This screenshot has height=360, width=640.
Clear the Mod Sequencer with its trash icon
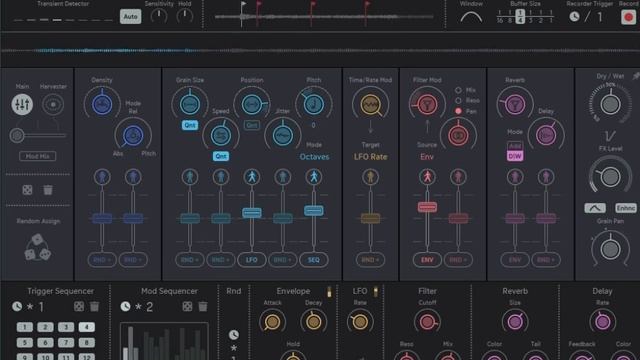203,306
